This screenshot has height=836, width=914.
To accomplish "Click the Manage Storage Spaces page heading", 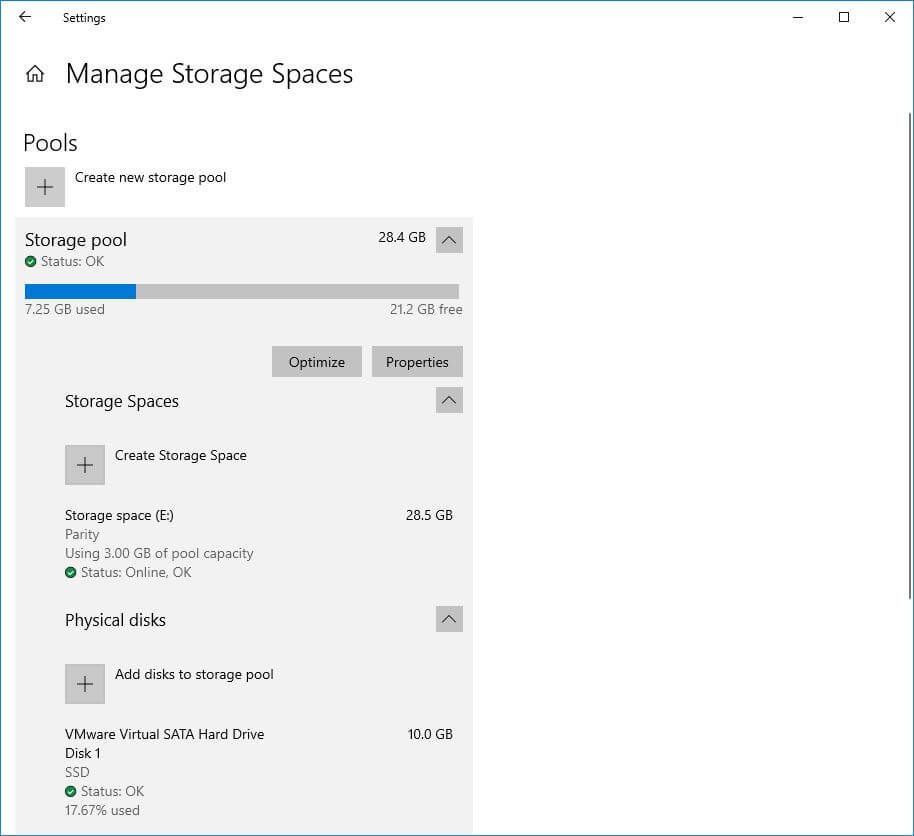I will pos(209,73).
